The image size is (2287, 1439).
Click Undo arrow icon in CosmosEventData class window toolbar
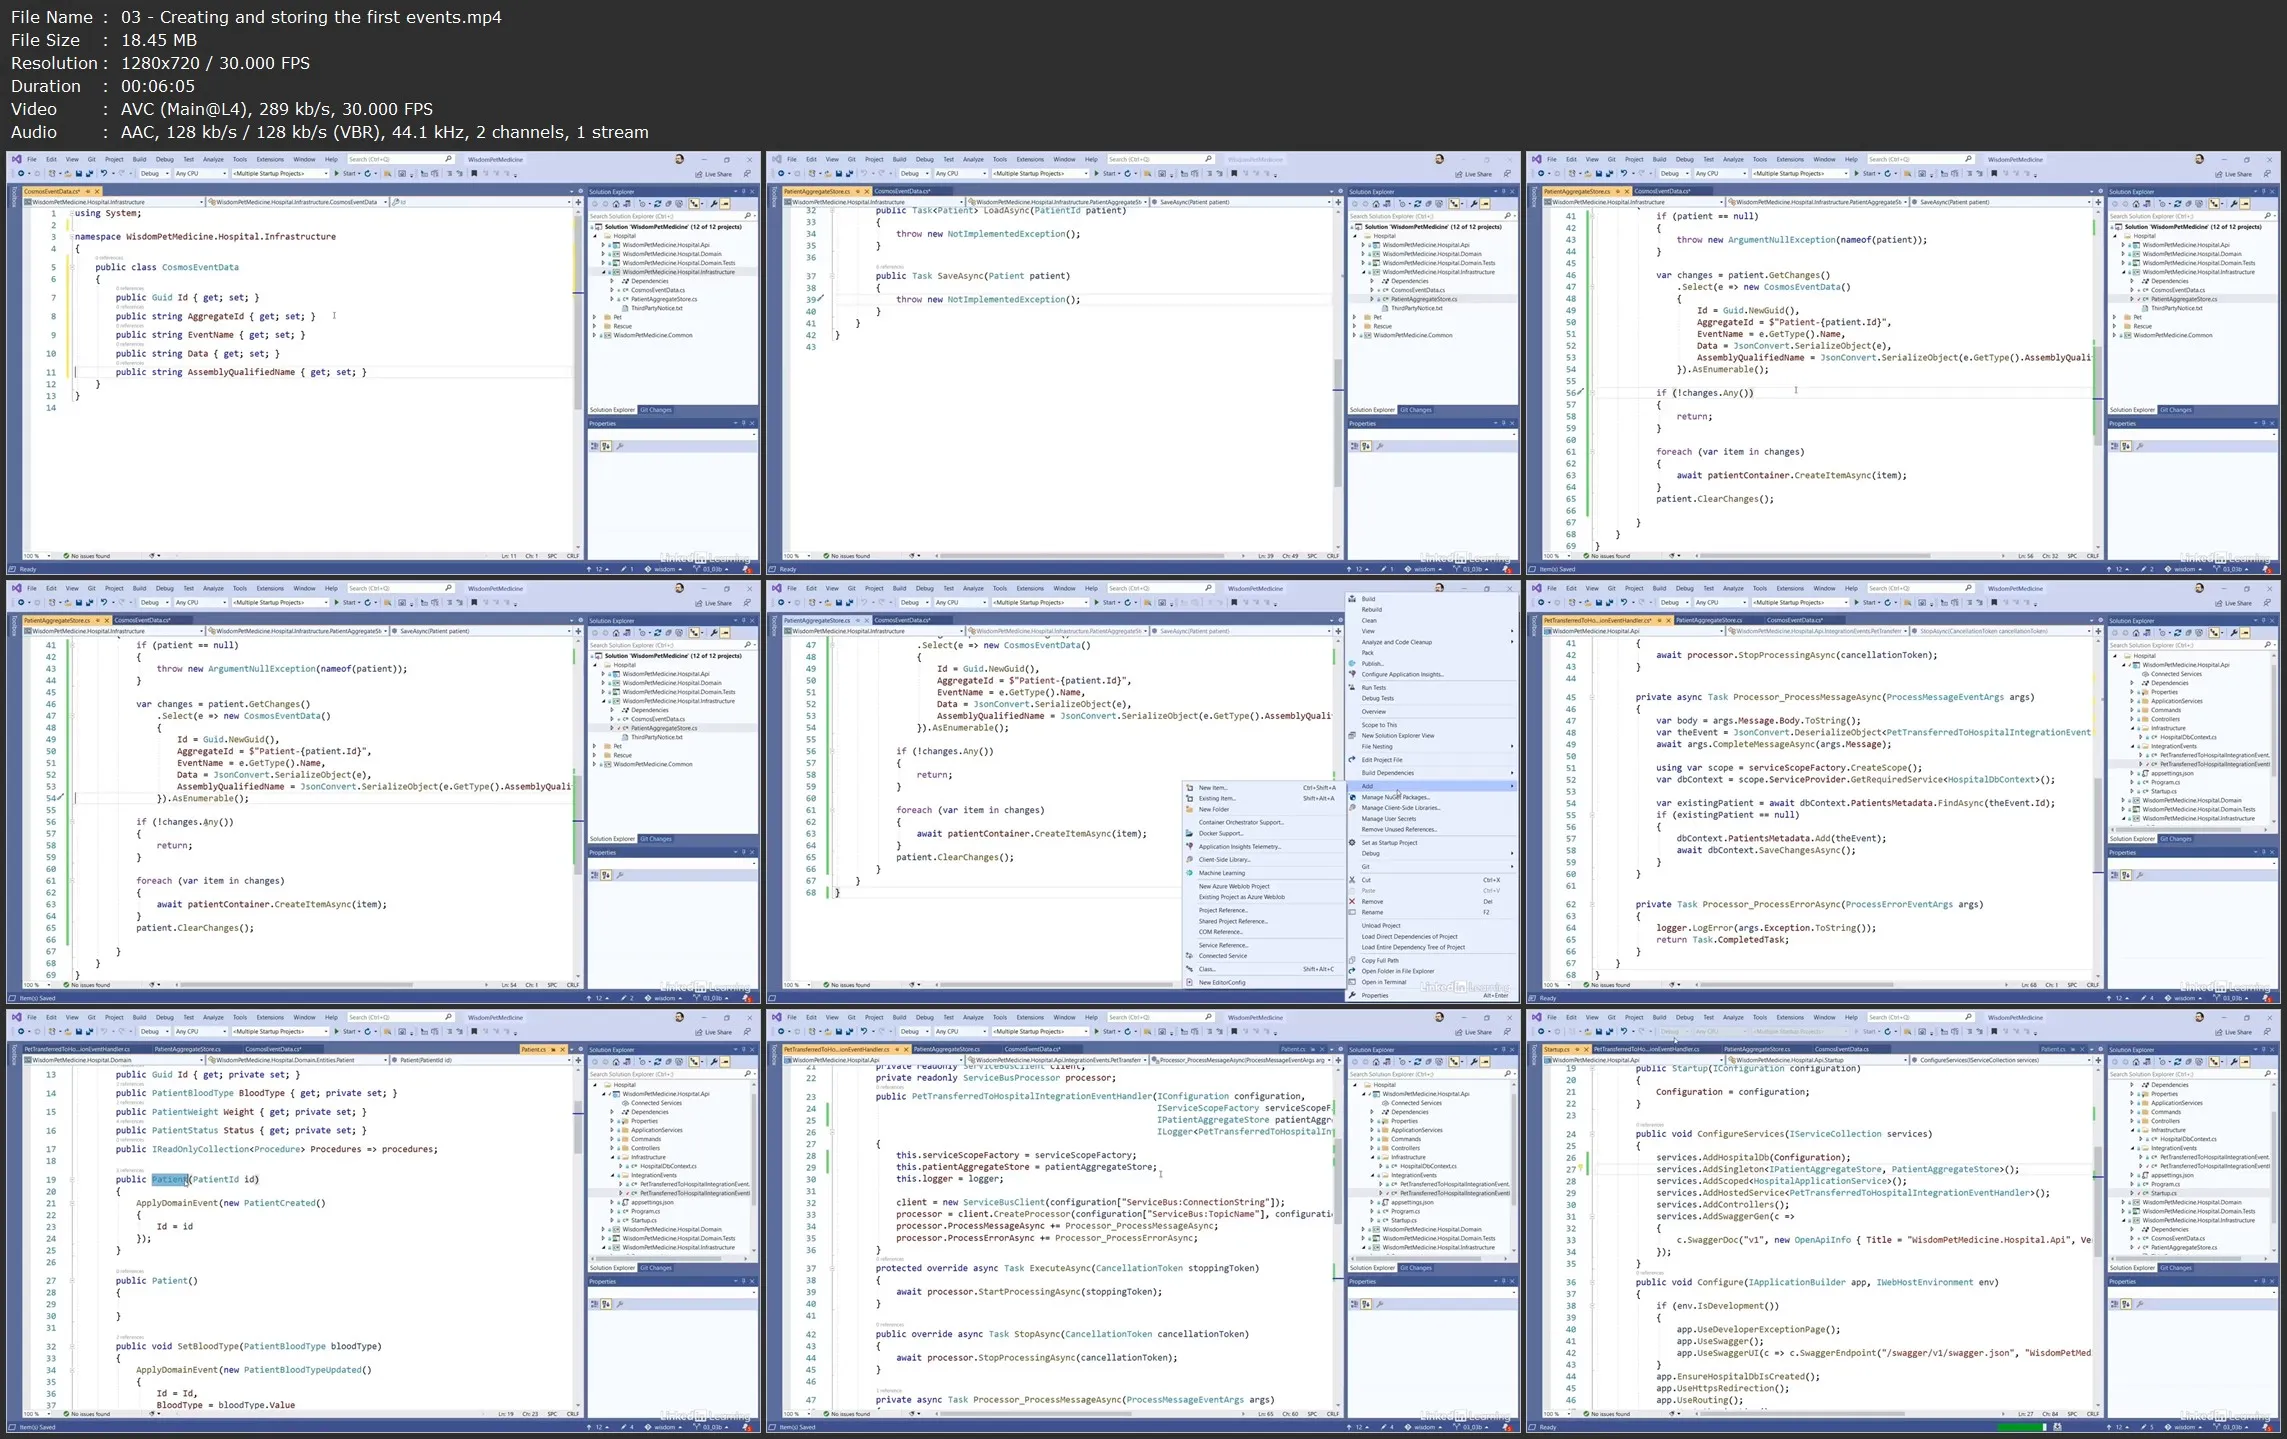[x=104, y=173]
